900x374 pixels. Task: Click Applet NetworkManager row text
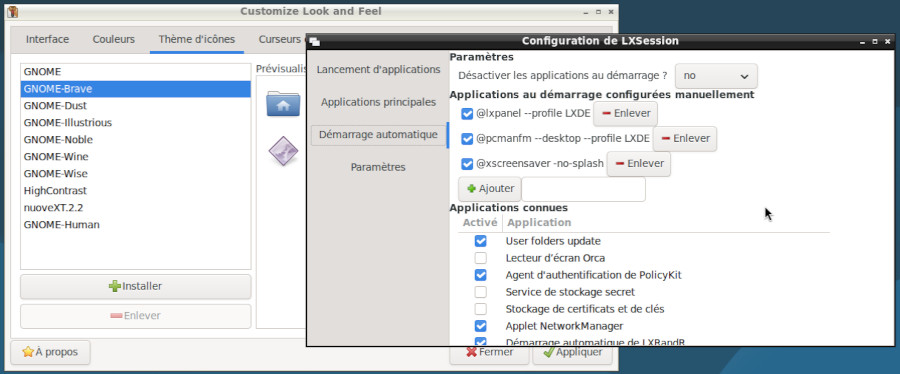(564, 326)
